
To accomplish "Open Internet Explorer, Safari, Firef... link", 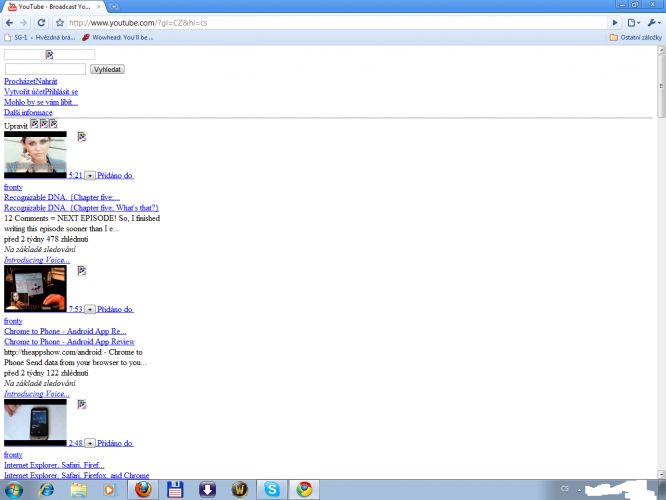I will (54, 465).
